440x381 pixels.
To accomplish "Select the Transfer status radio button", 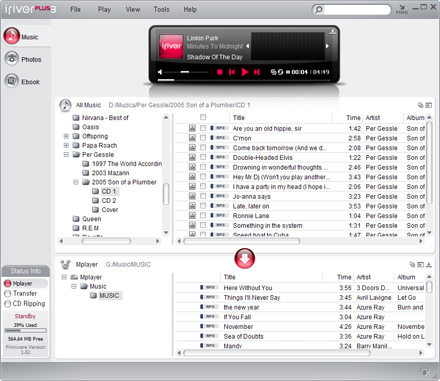I will [x=8, y=294].
